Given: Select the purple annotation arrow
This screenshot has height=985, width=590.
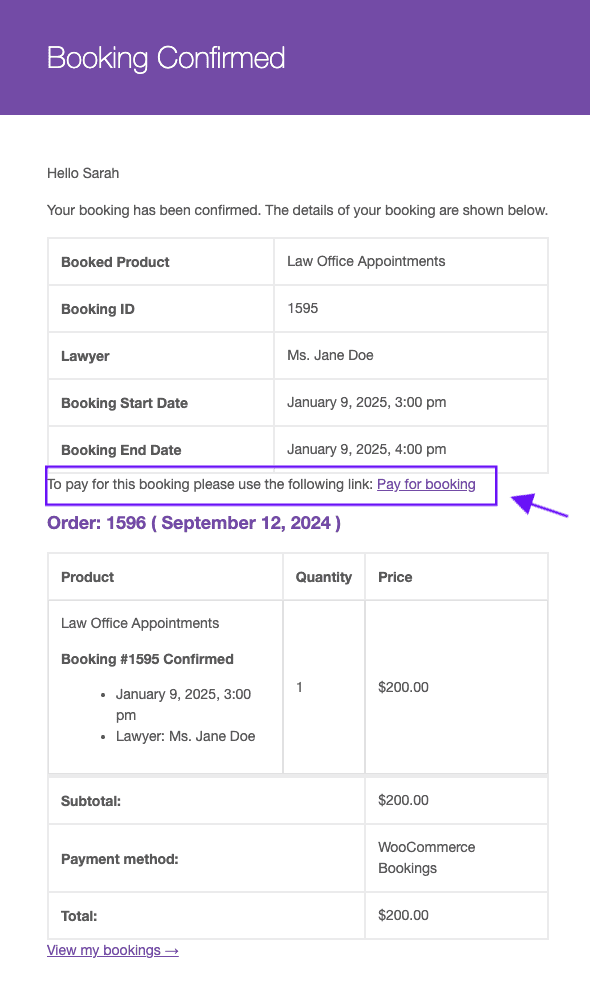Looking at the screenshot, I should [539, 506].
